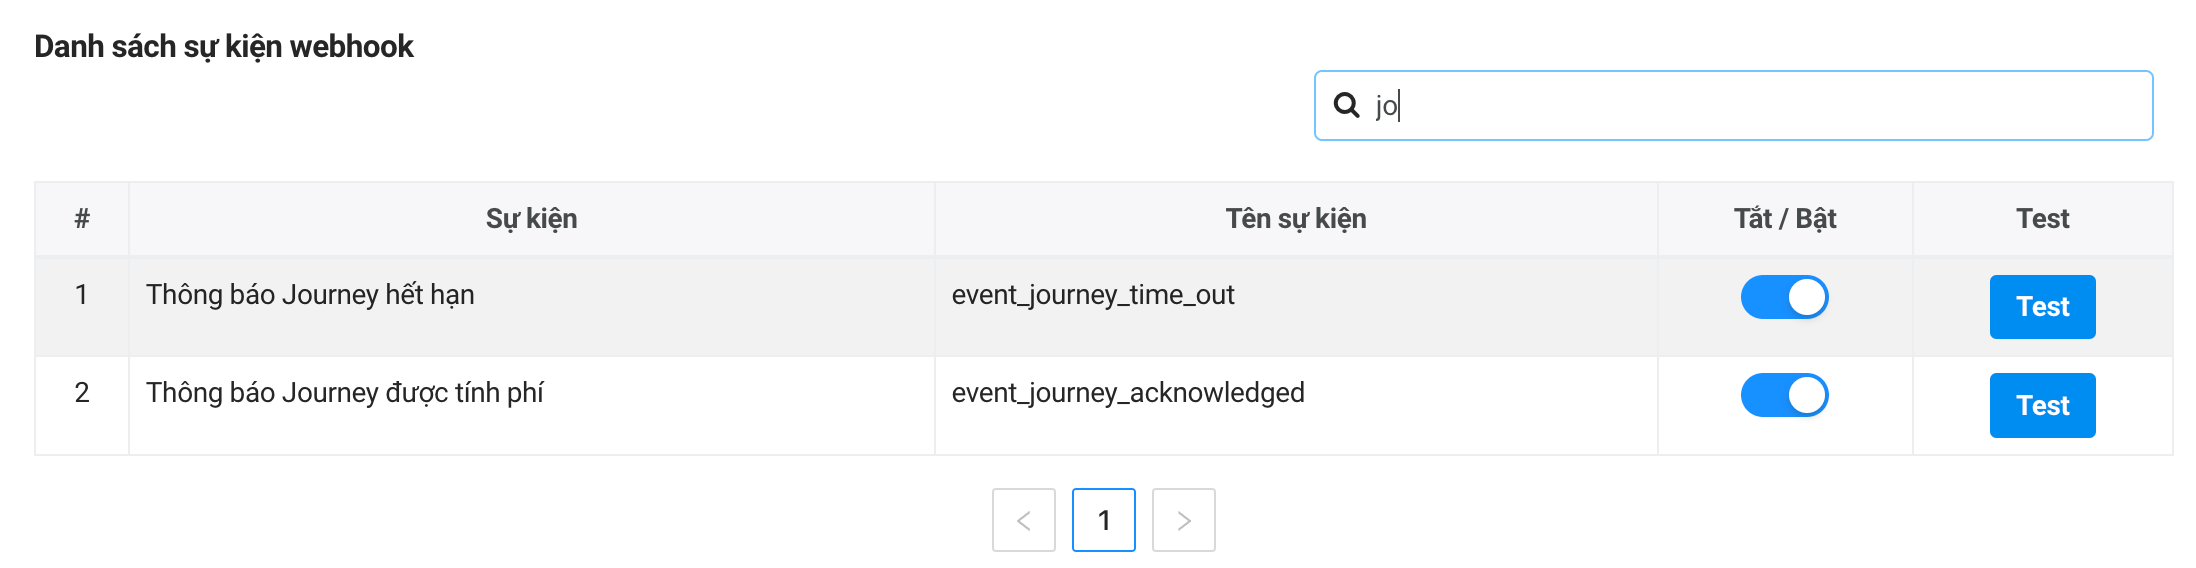This screenshot has height=568, width=2196.
Task: Click the event_journey_acknowledged name cell
Action: click(x=1128, y=393)
